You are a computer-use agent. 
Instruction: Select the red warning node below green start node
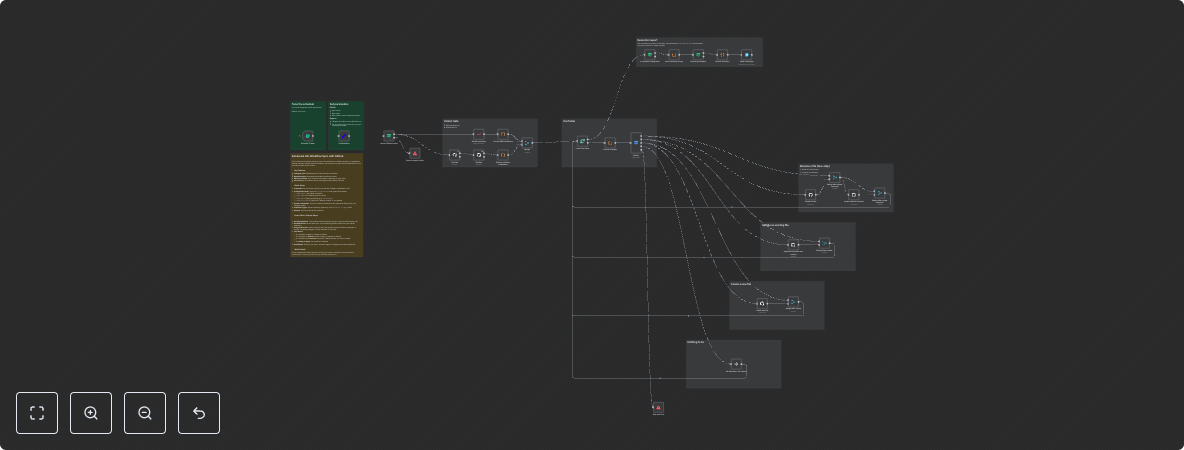pyautogui.click(x=415, y=153)
